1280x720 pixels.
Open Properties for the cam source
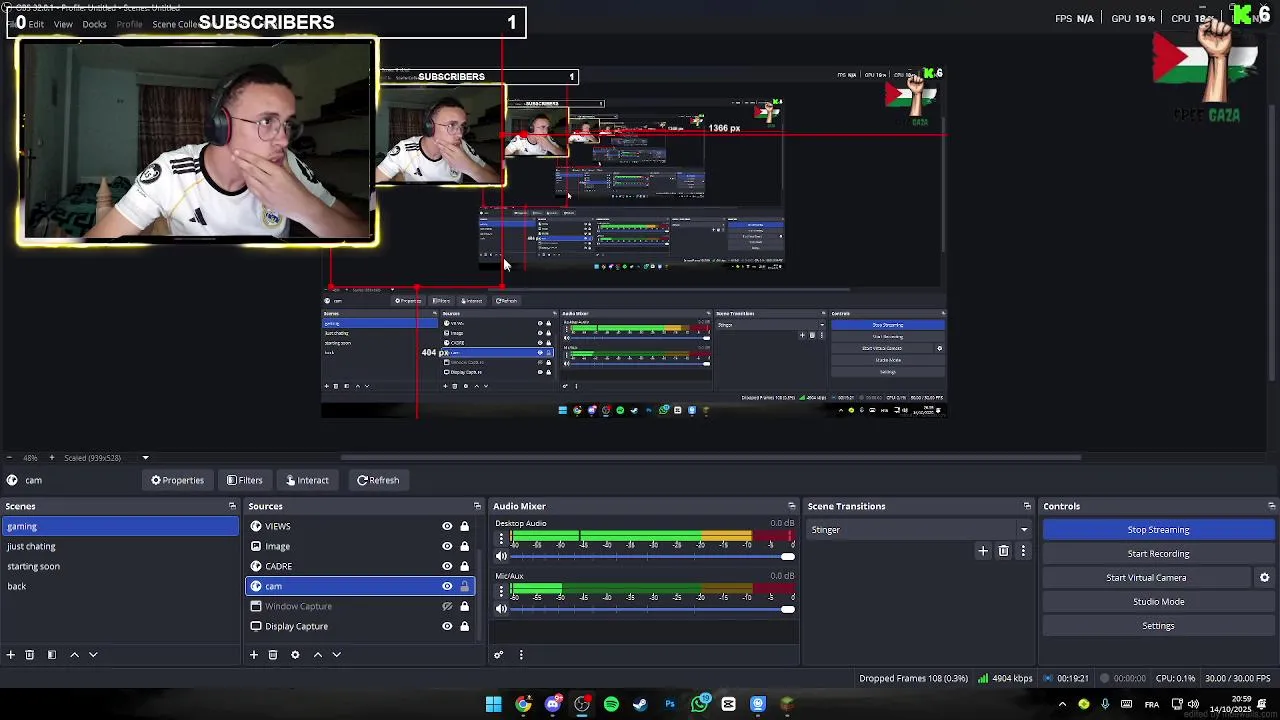pyautogui.click(x=177, y=480)
